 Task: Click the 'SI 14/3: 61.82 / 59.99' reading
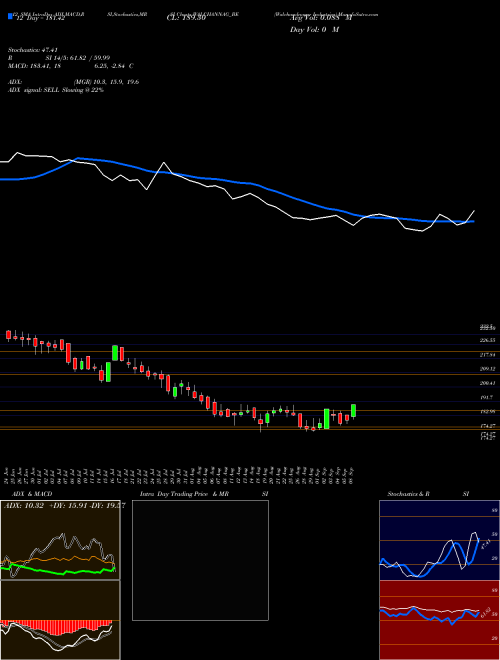[78, 58]
